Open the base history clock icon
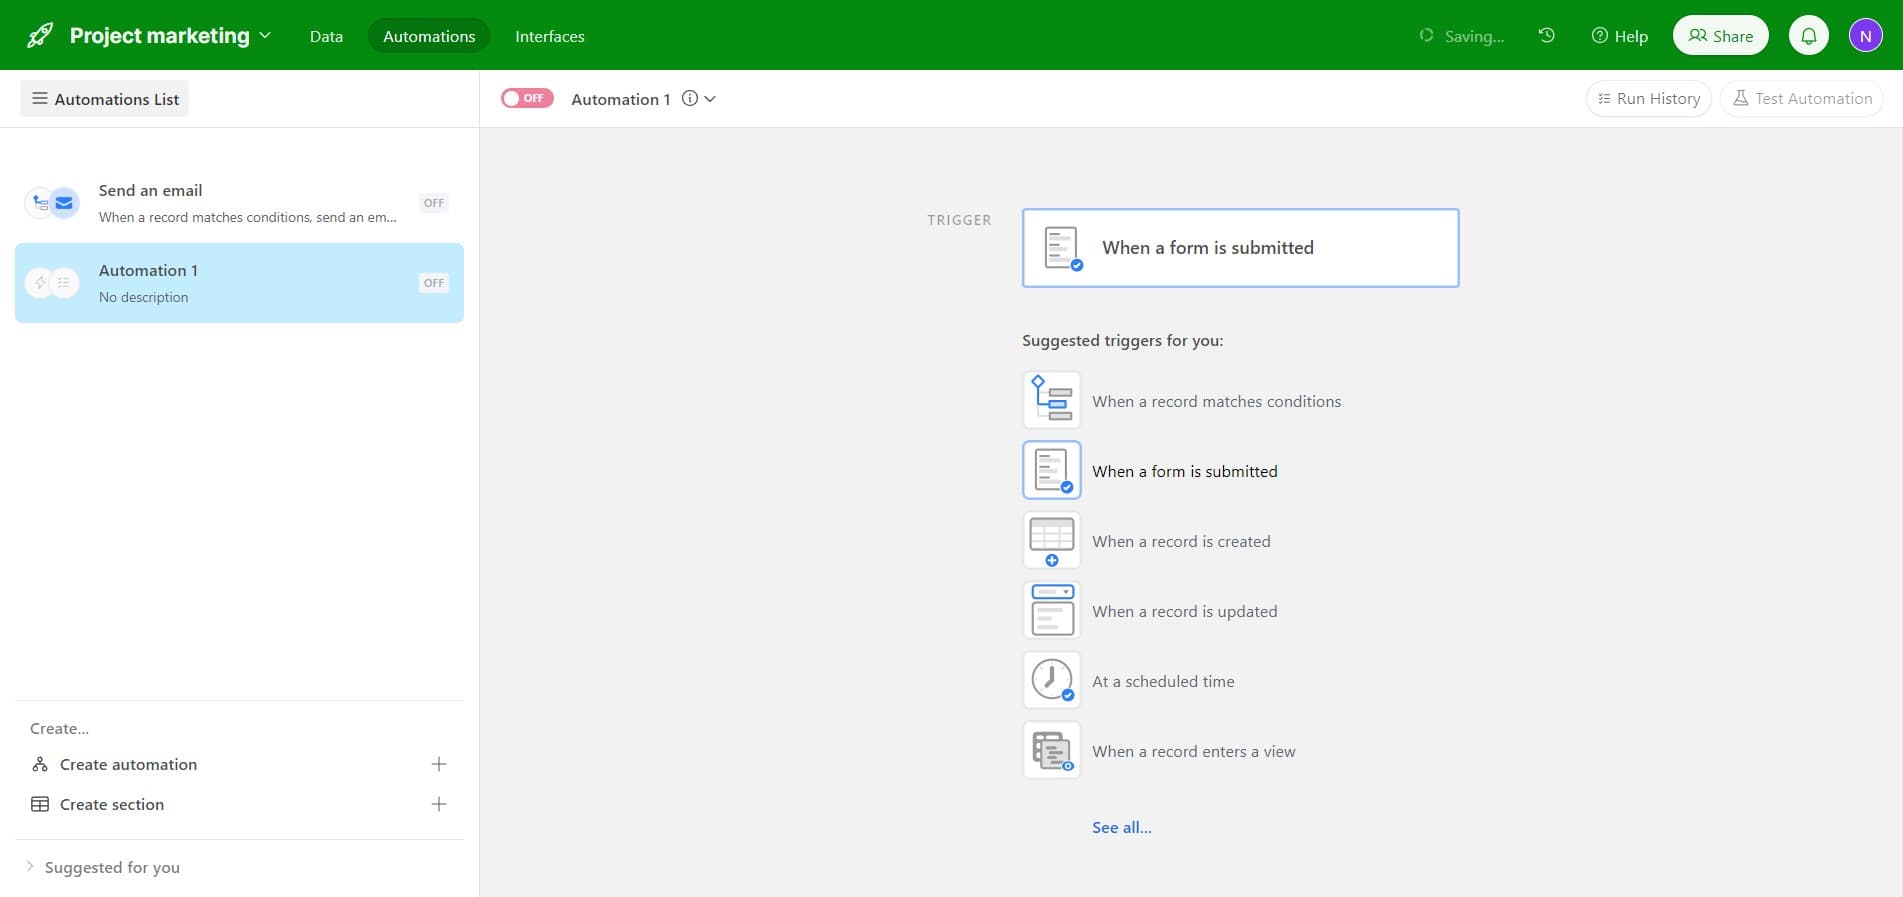1903x897 pixels. (1546, 36)
